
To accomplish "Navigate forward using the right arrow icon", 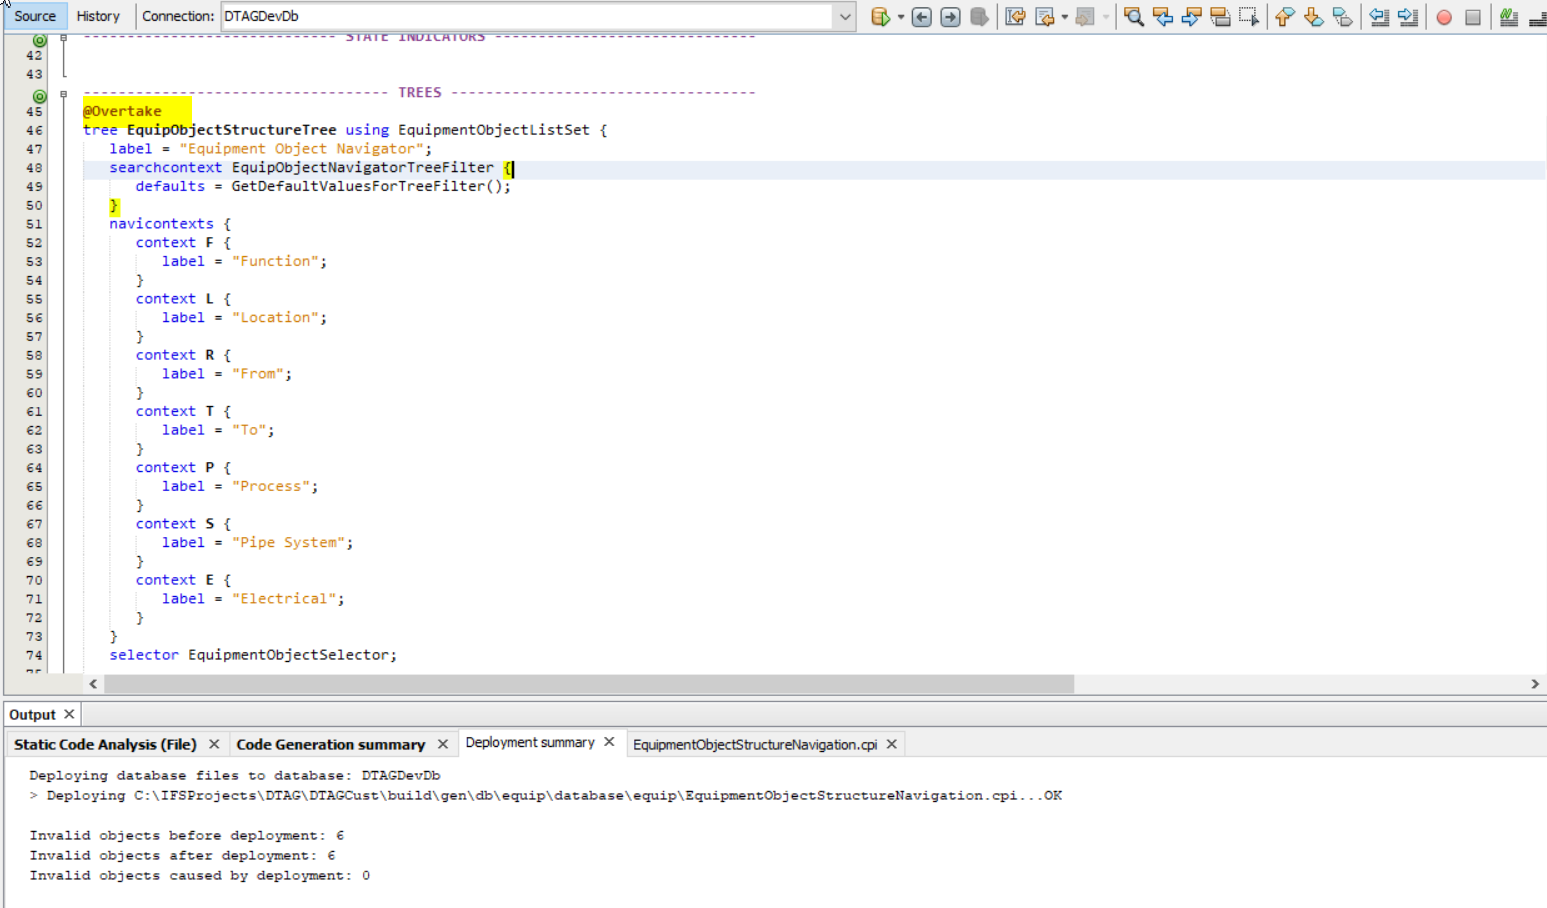I will point(949,17).
